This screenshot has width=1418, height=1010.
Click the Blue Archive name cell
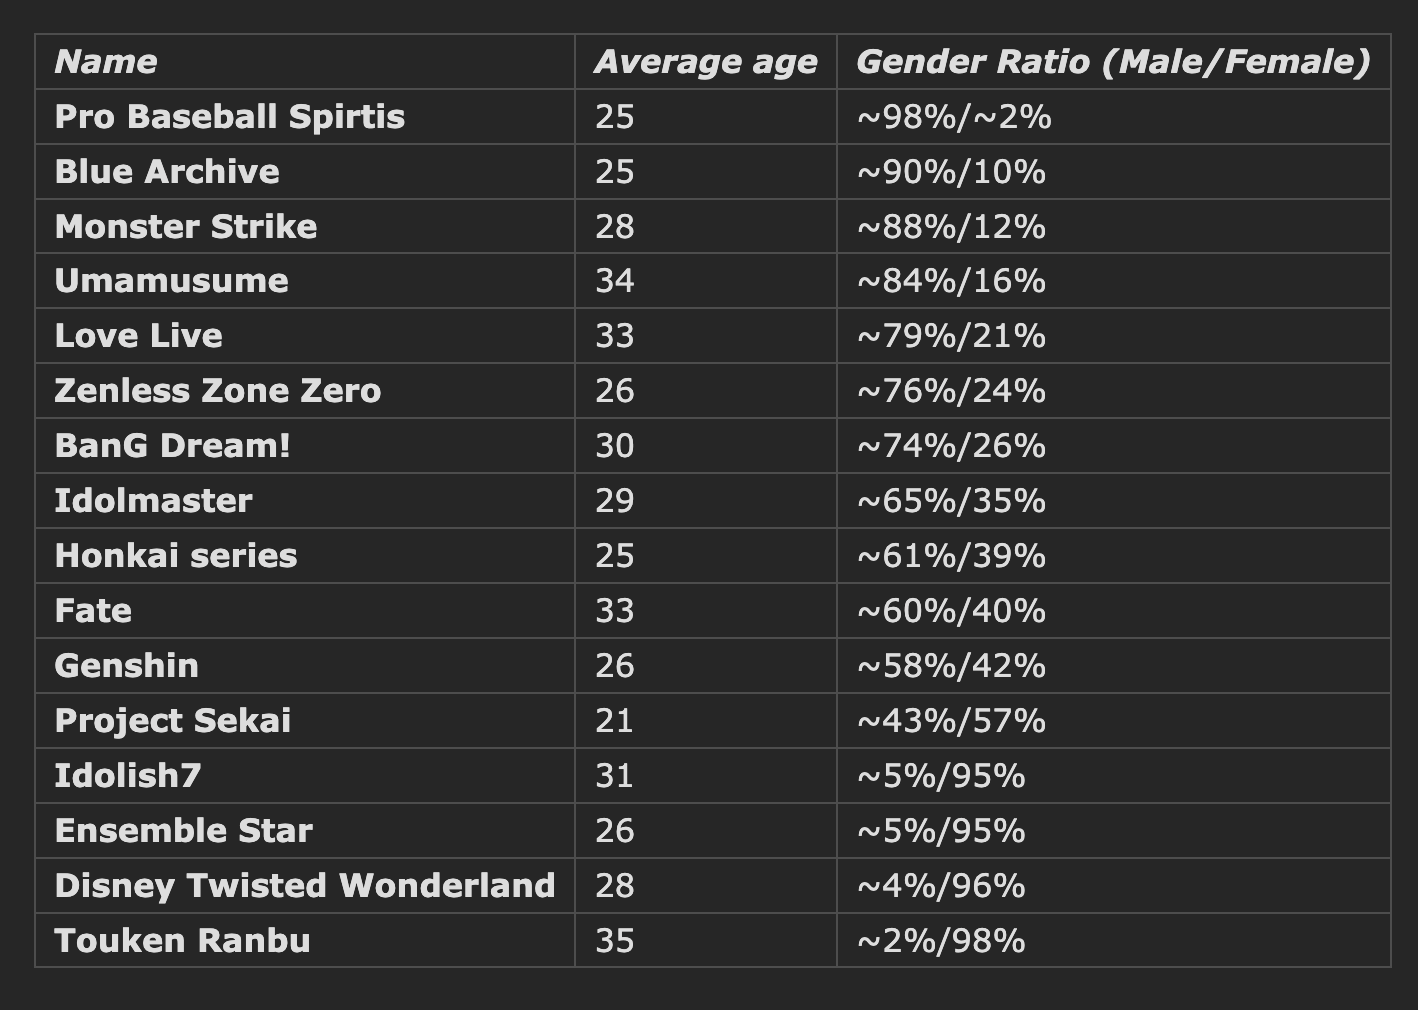point(167,172)
